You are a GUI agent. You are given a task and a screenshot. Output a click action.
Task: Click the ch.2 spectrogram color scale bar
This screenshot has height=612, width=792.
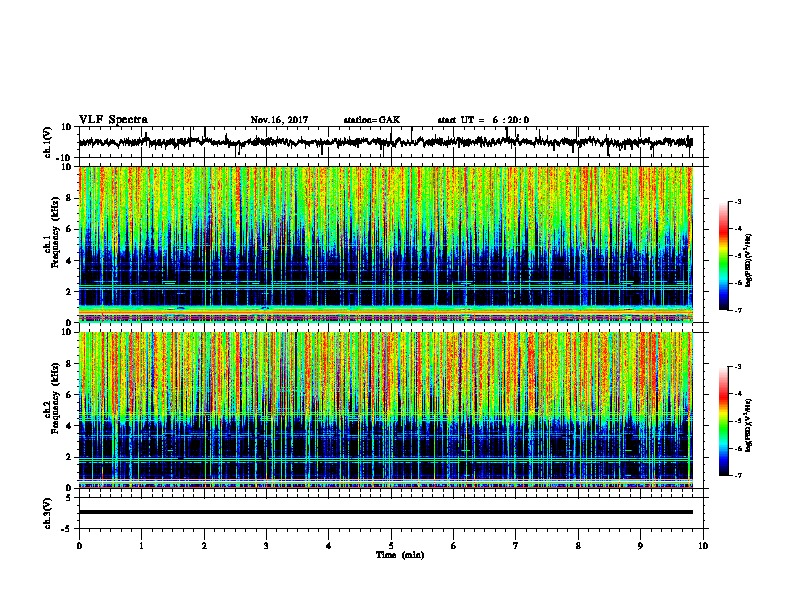724,421
